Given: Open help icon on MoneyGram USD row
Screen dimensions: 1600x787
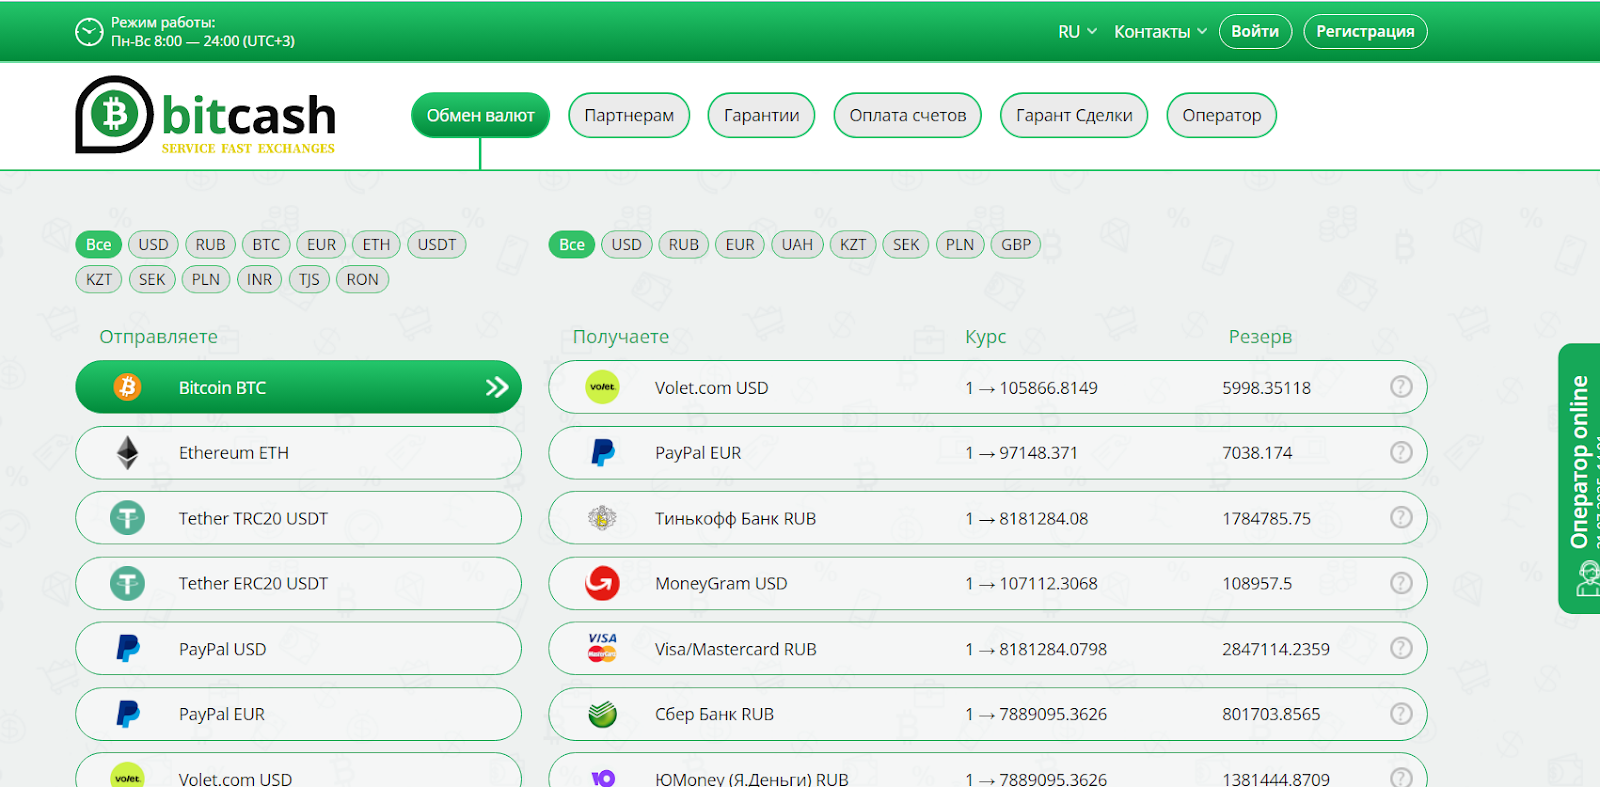Looking at the screenshot, I should 1401,582.
